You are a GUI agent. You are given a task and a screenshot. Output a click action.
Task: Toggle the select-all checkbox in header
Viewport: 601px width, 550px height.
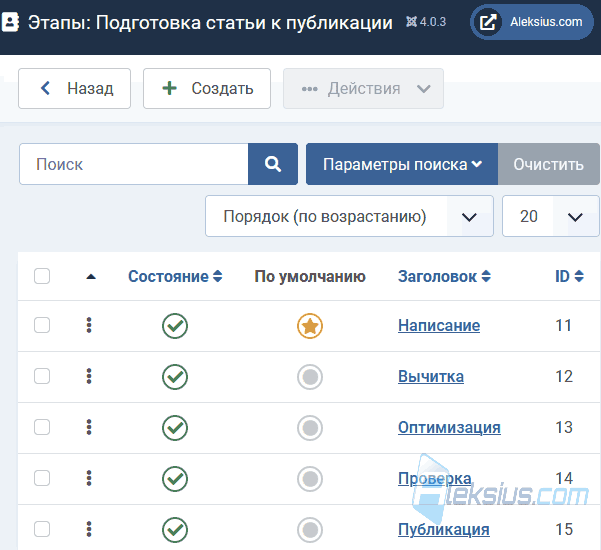[x=42, y=276]
